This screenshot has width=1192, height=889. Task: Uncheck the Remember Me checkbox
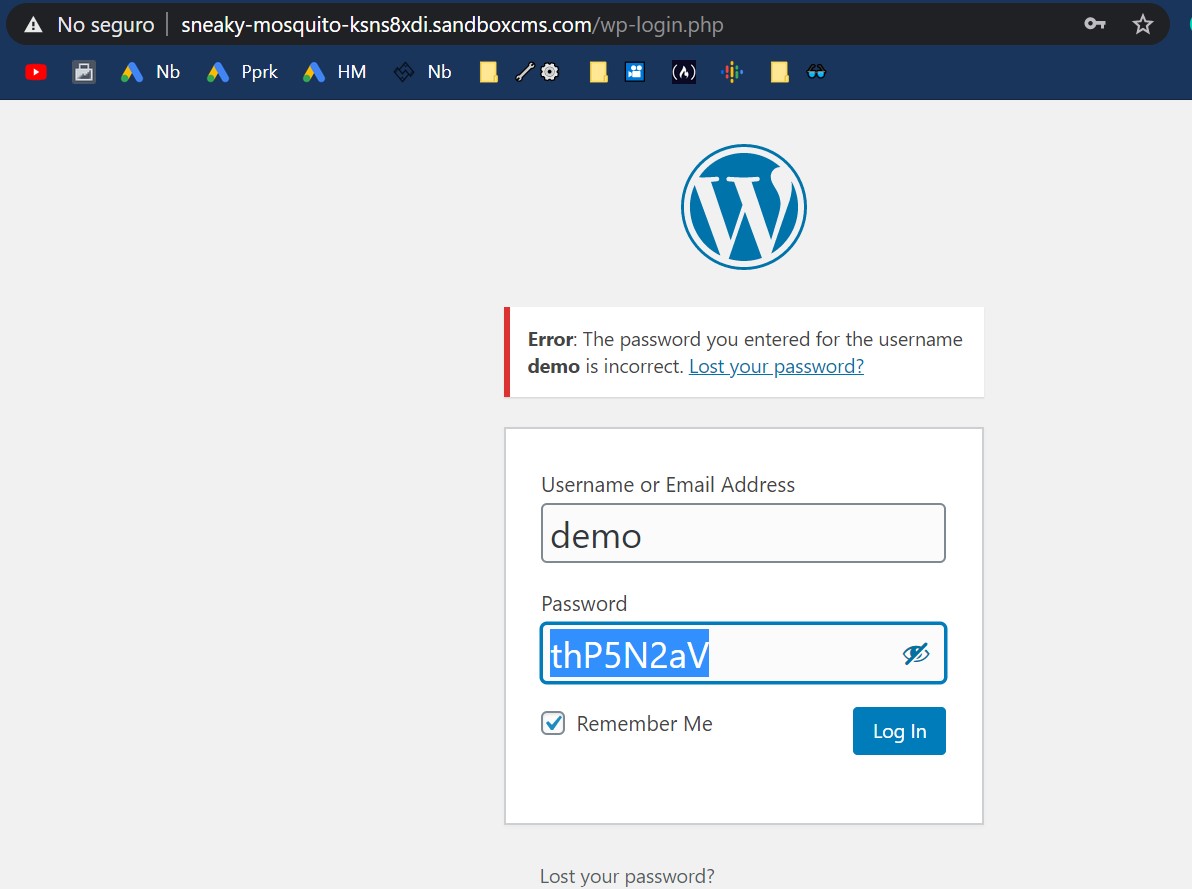point(553,722)
